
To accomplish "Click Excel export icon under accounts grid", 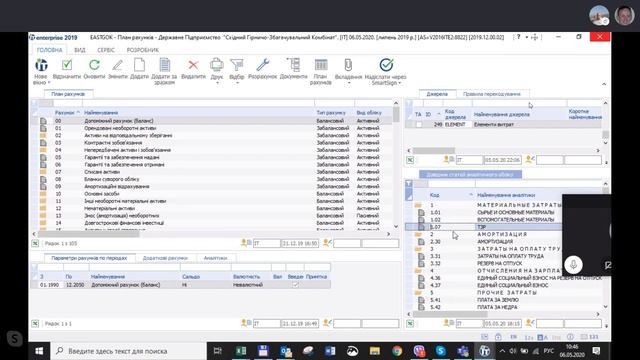I will point(35,243).
